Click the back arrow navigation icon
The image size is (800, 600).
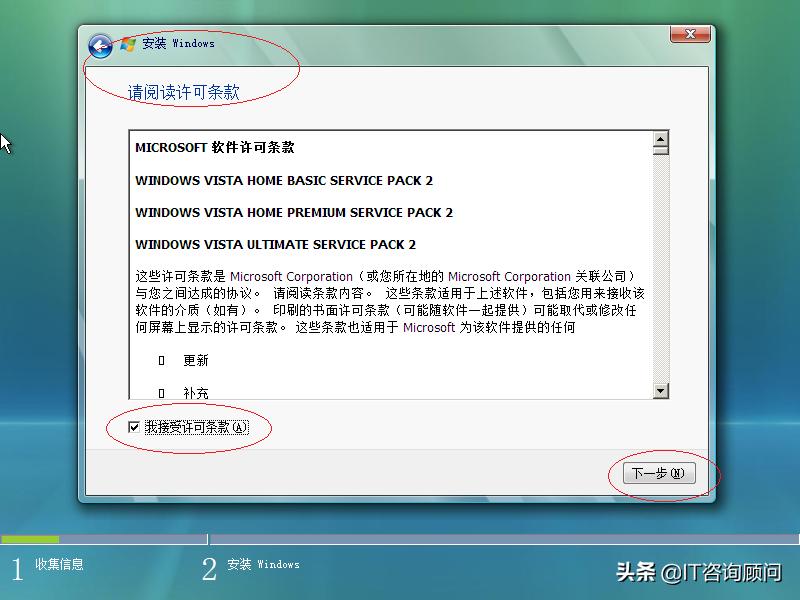click(x=99, y=44)
